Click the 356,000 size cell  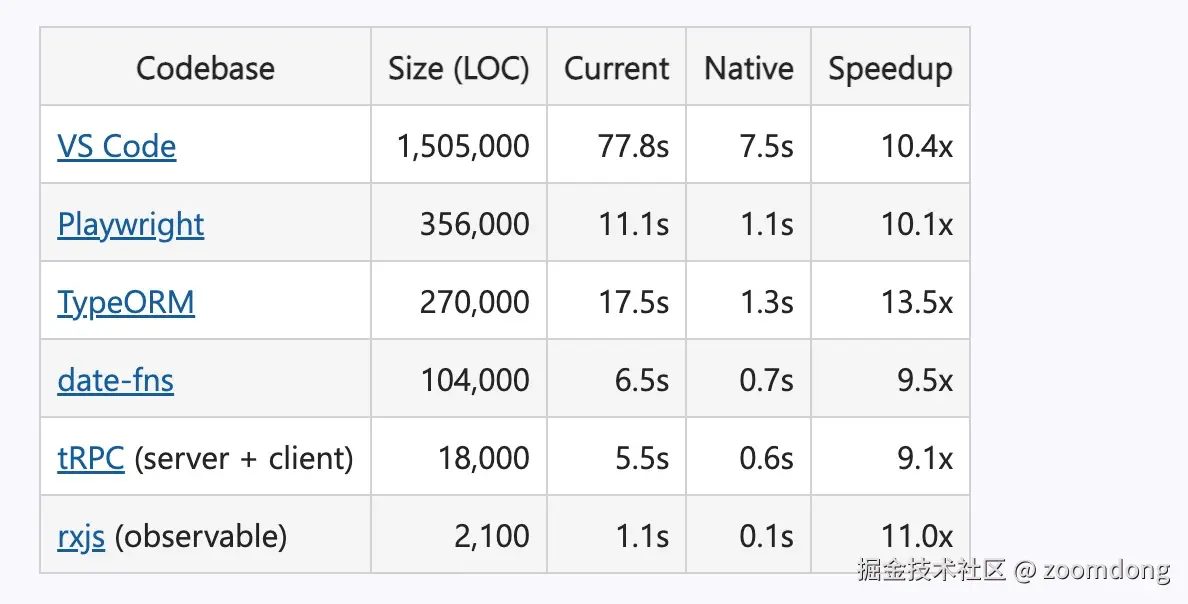[x=475, y=224]
